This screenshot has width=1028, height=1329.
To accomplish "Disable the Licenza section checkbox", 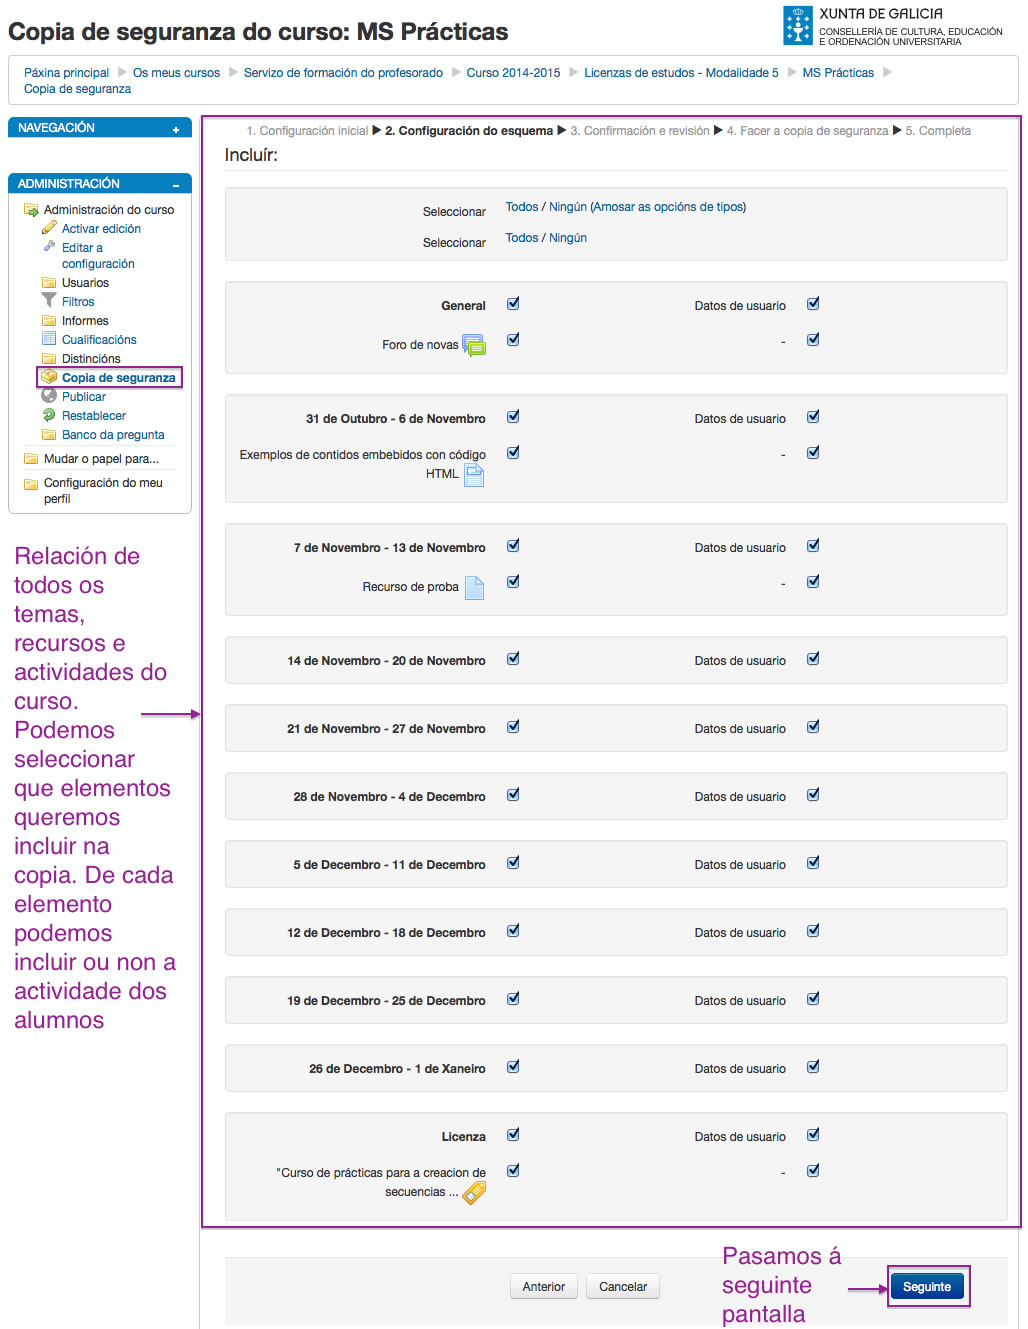I will click(513, 1134).
